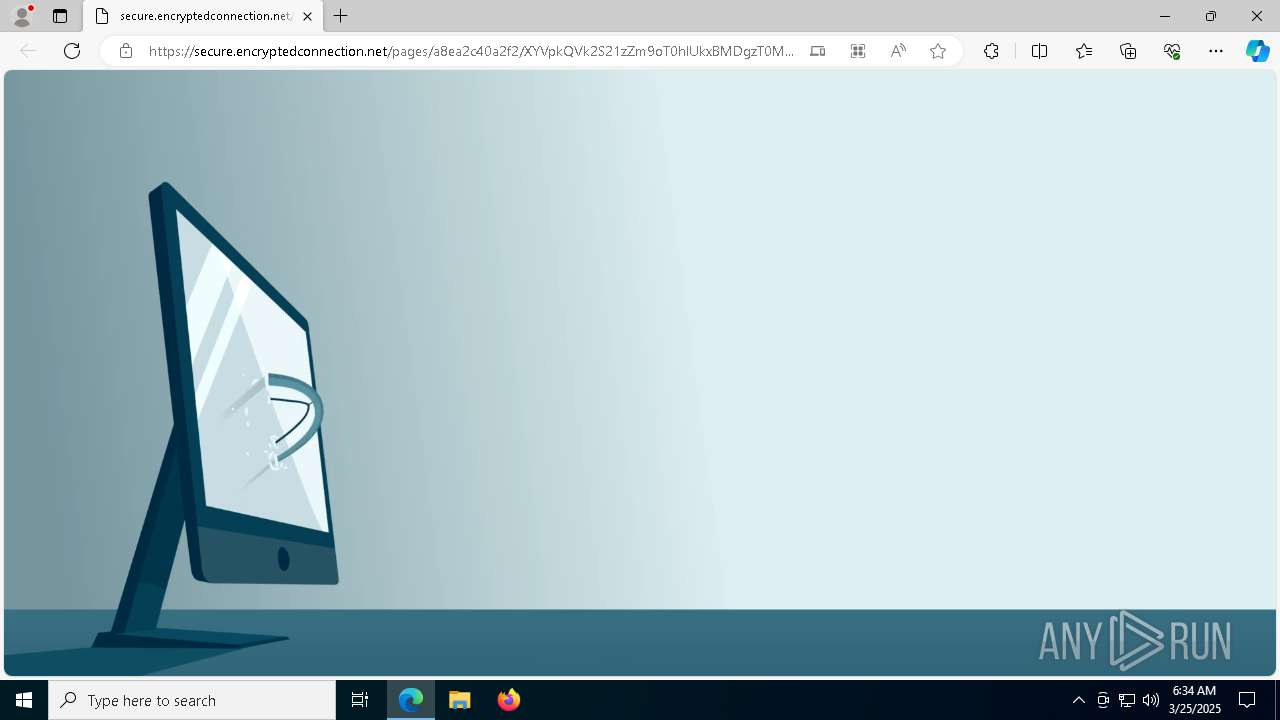Open Copilot sidebar
The width and height of the screenshot is (1280, 720).
[x=1257, y=51]
